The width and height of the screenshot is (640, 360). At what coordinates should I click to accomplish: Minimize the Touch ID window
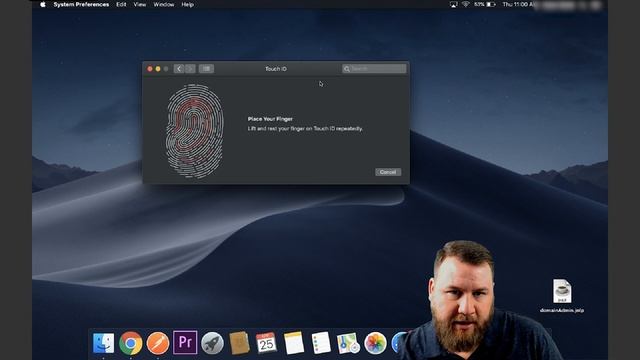pos(158,69)
